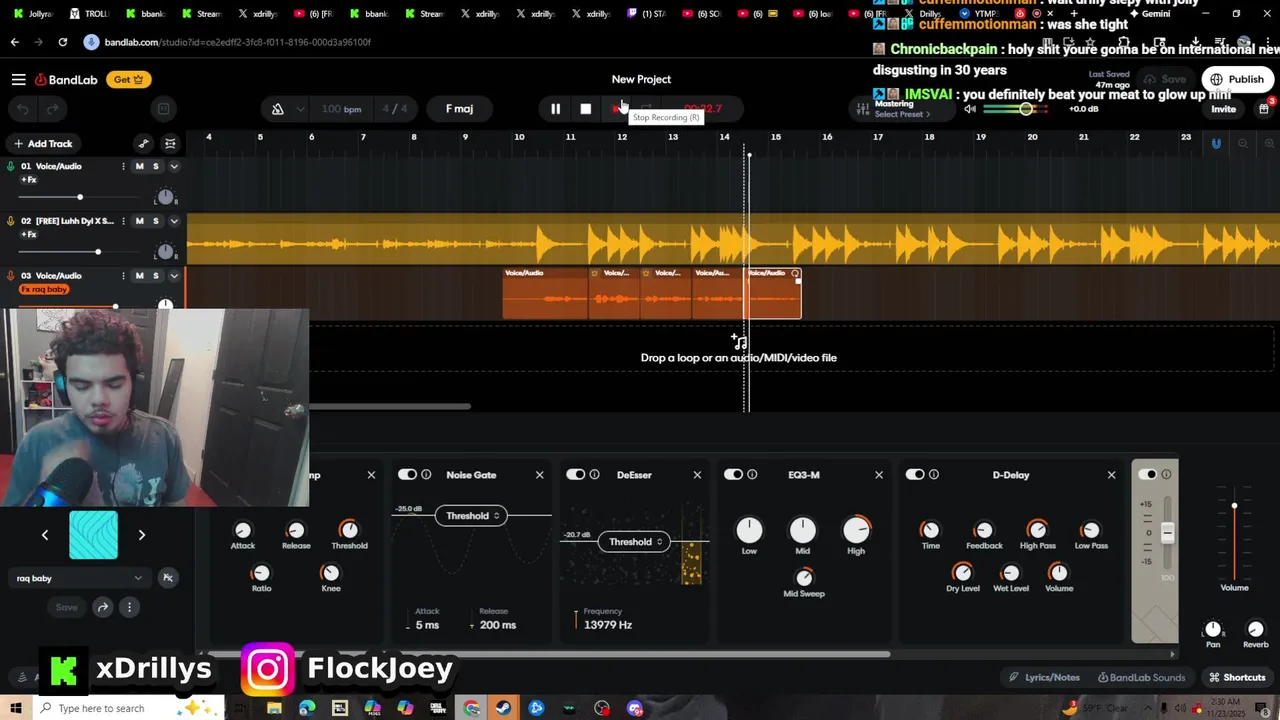Viewport: 1280px width, 720px height.
Task: Open DeEsser Threshold selector
Action: click(x=634, y=542)
